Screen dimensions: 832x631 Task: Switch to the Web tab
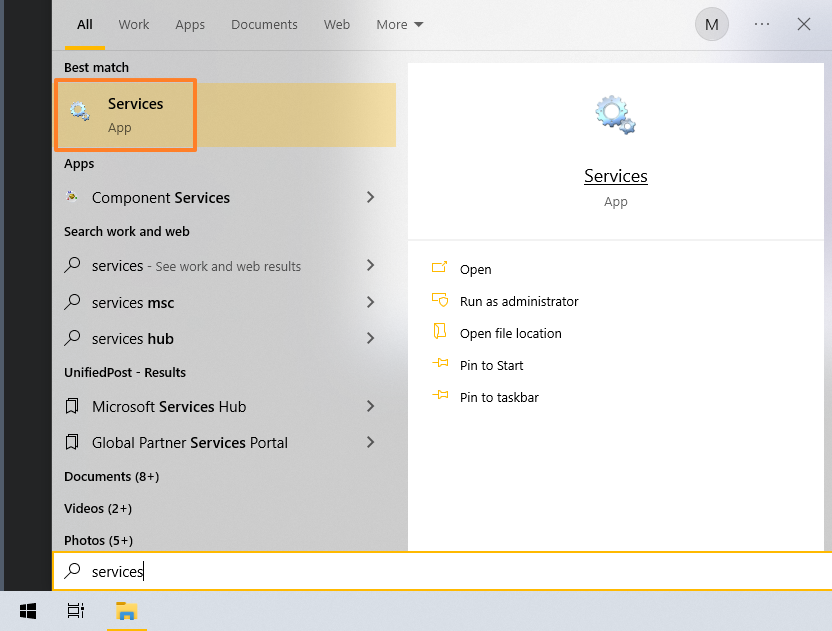coord(337,24)
